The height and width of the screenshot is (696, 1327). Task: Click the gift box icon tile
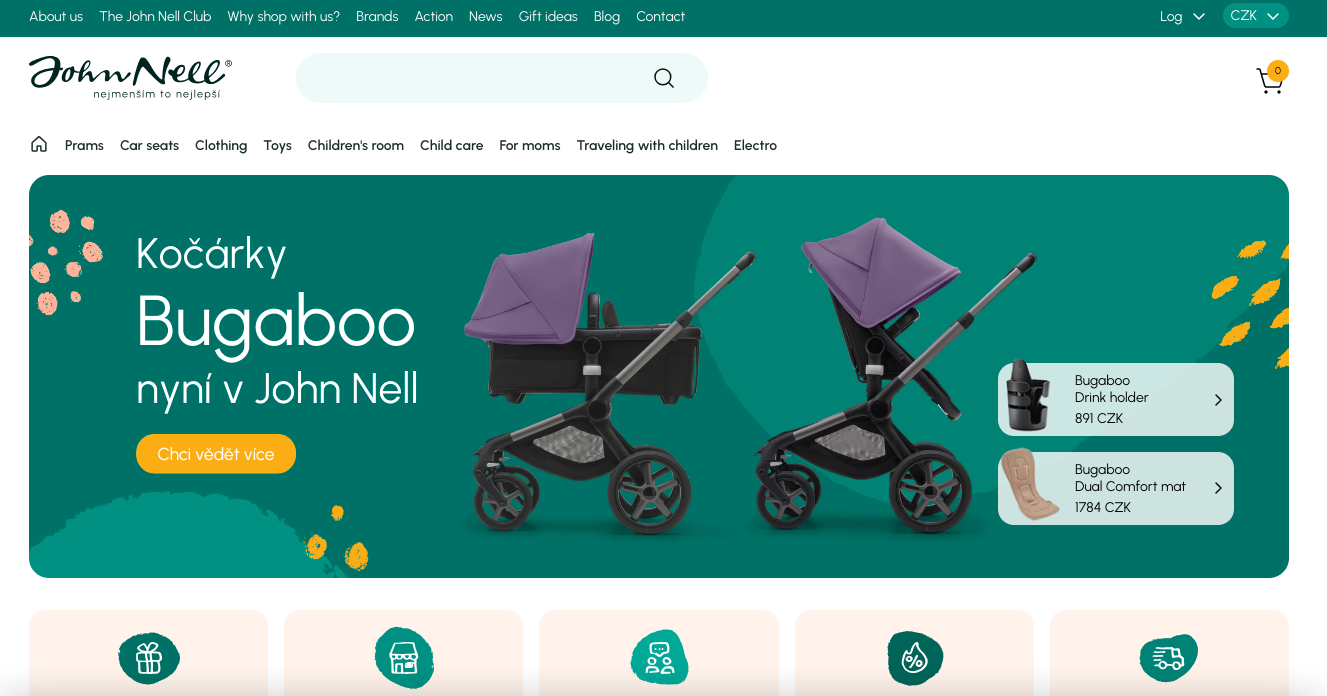coord(149,658)
